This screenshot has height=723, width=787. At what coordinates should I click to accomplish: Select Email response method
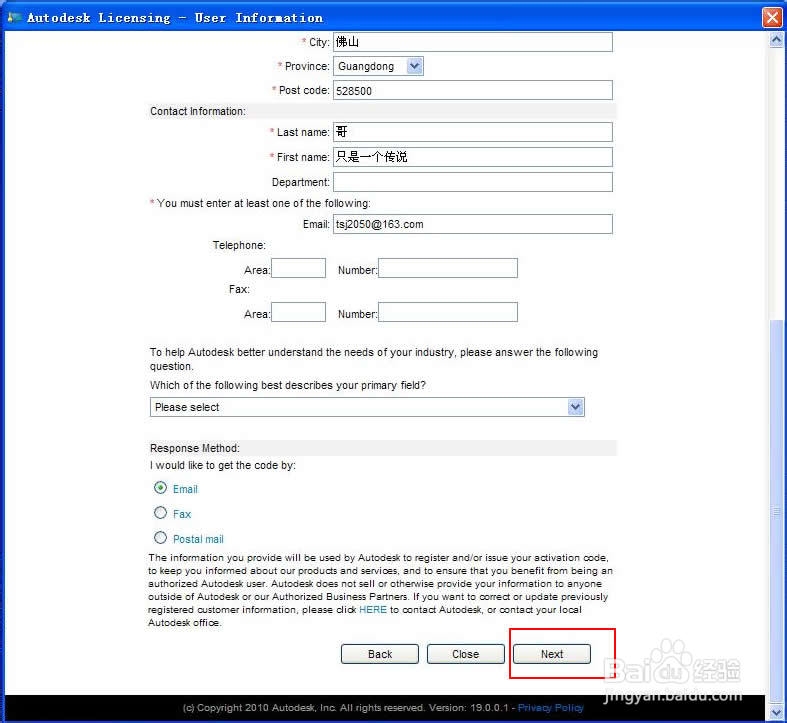coord(160,488)
